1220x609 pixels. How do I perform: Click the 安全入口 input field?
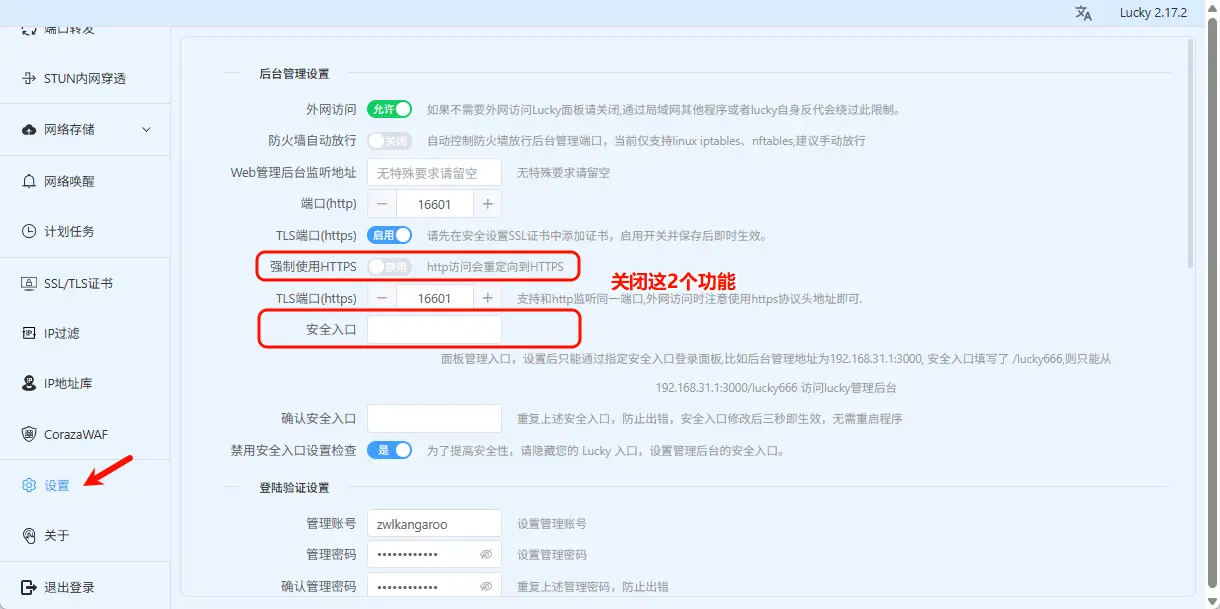(x=434, y=329)
